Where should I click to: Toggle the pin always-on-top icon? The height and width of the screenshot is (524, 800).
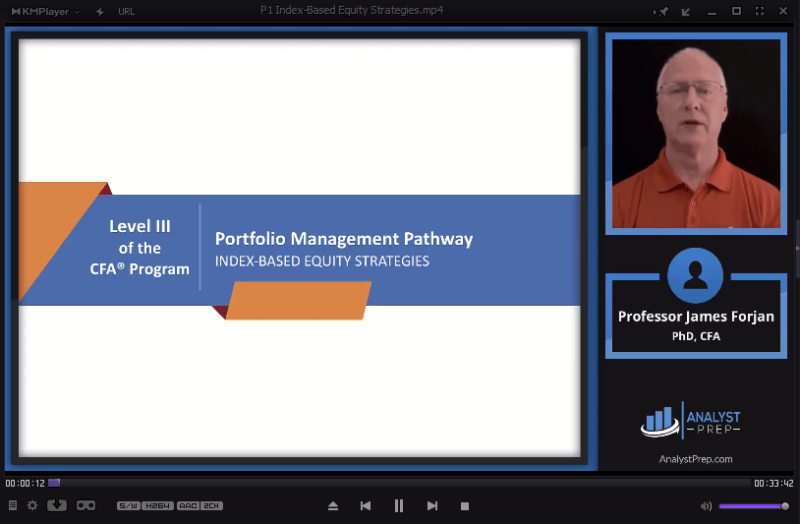(x=661, y=11)
